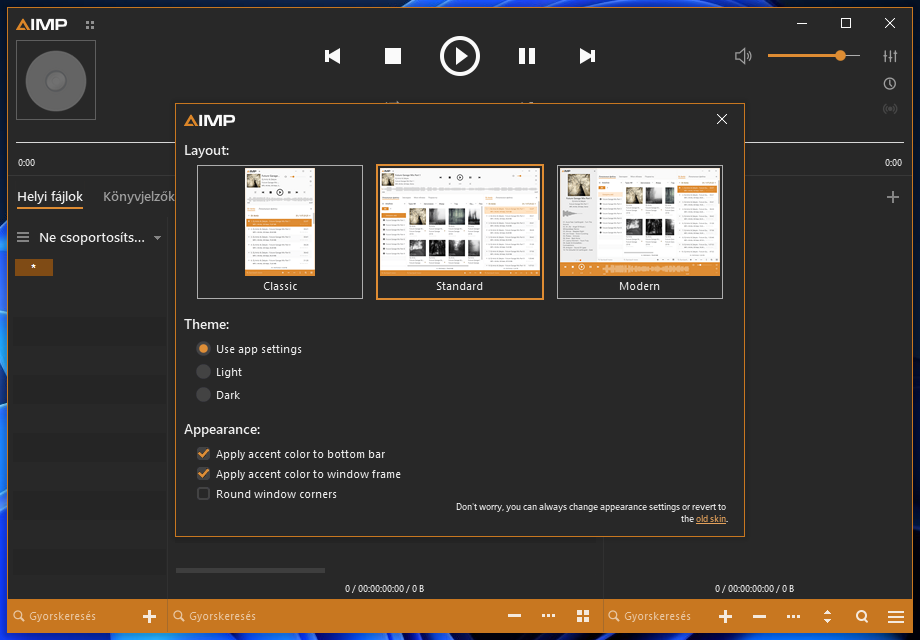Skip to next track
This screenshot has height=640, width=920.
[x=587, y=56]
